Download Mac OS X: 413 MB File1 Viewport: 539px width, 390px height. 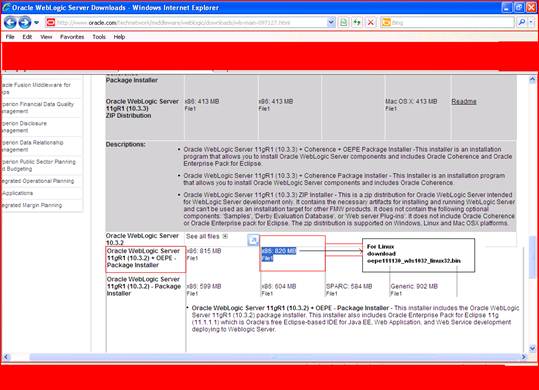(x=411, y=105)
